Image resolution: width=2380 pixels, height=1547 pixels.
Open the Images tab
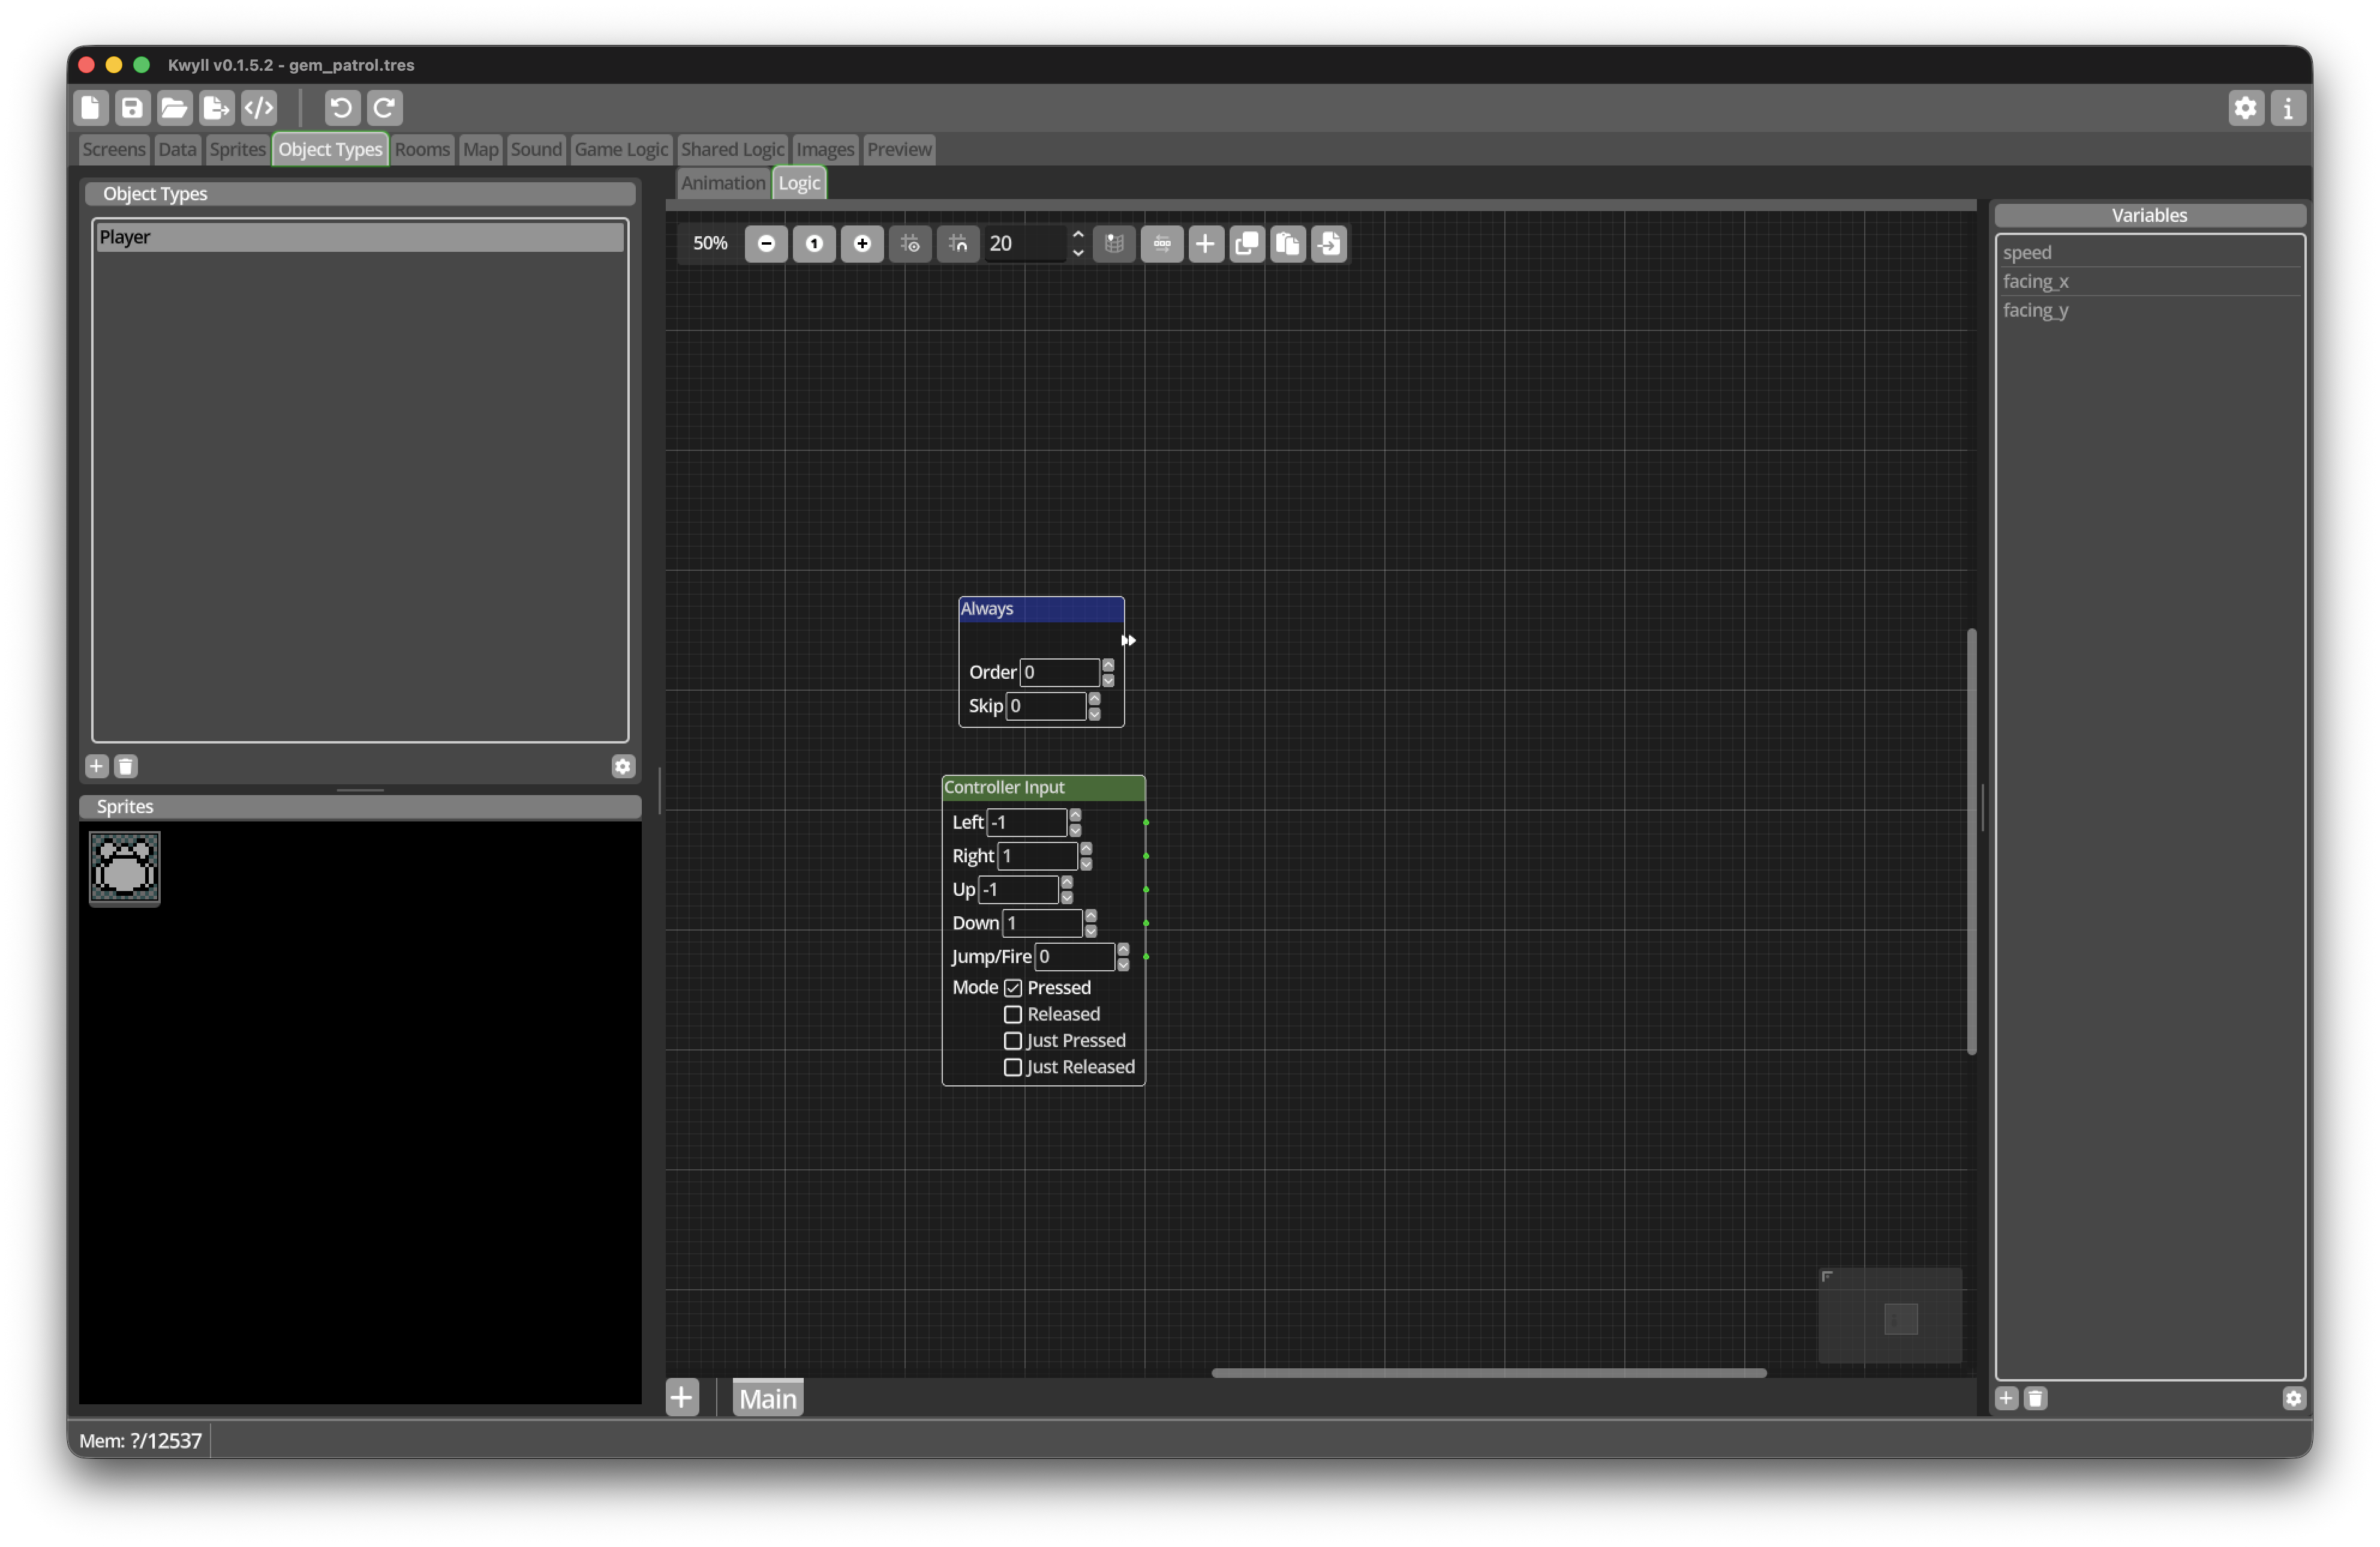825,149
